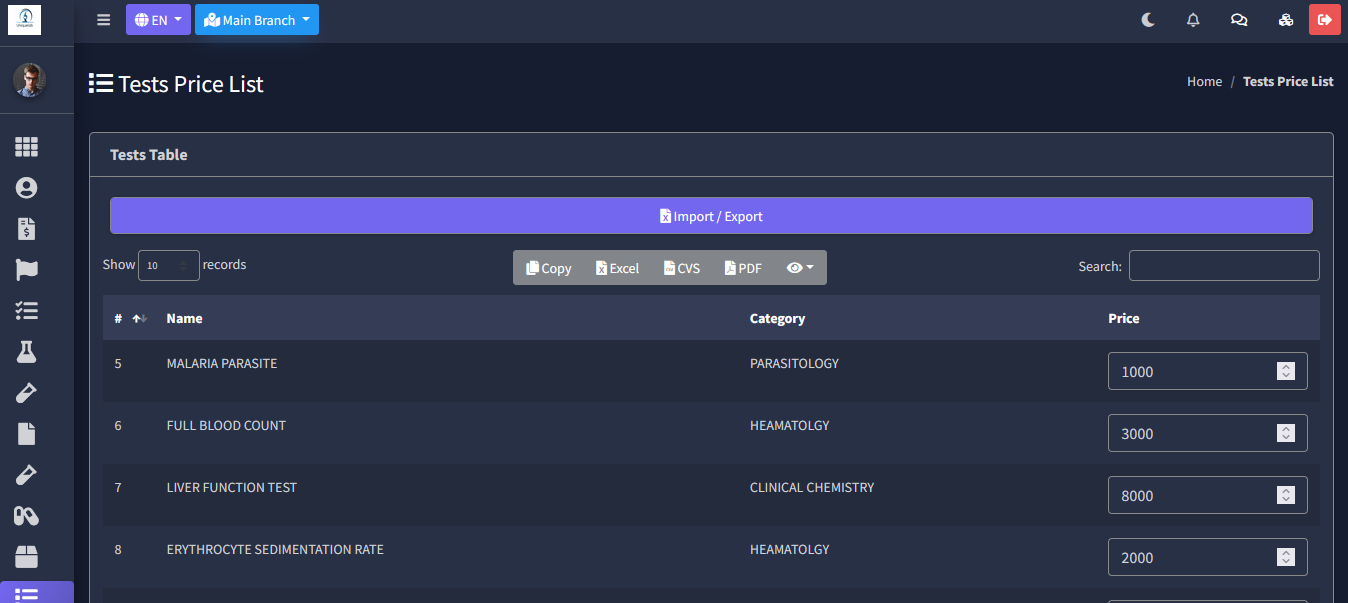
Task: Click the invoice dollar icon in sidebar
Action: tap(26, 229)
